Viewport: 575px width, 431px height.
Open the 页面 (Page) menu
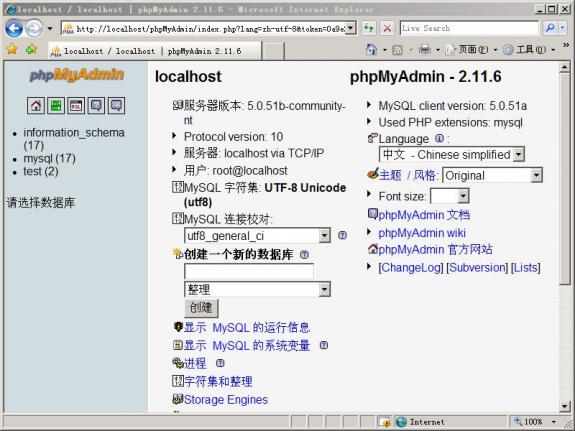click(x=472, y=50)
